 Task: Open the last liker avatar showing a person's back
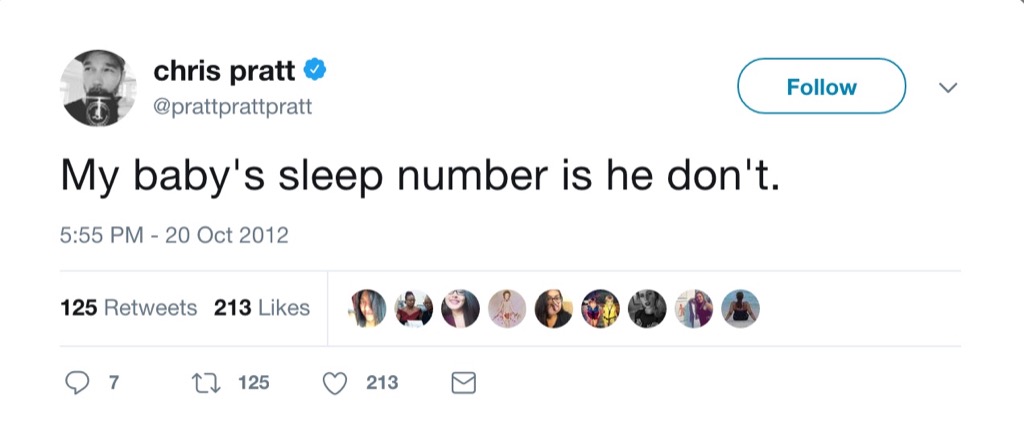[x=740, y=308]
